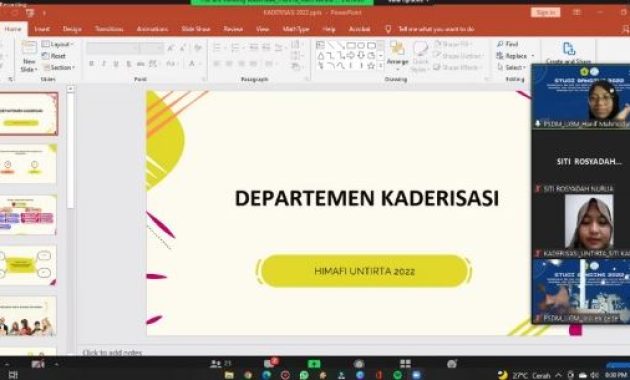Open the Replace dropdown arrow

[533, 56]
